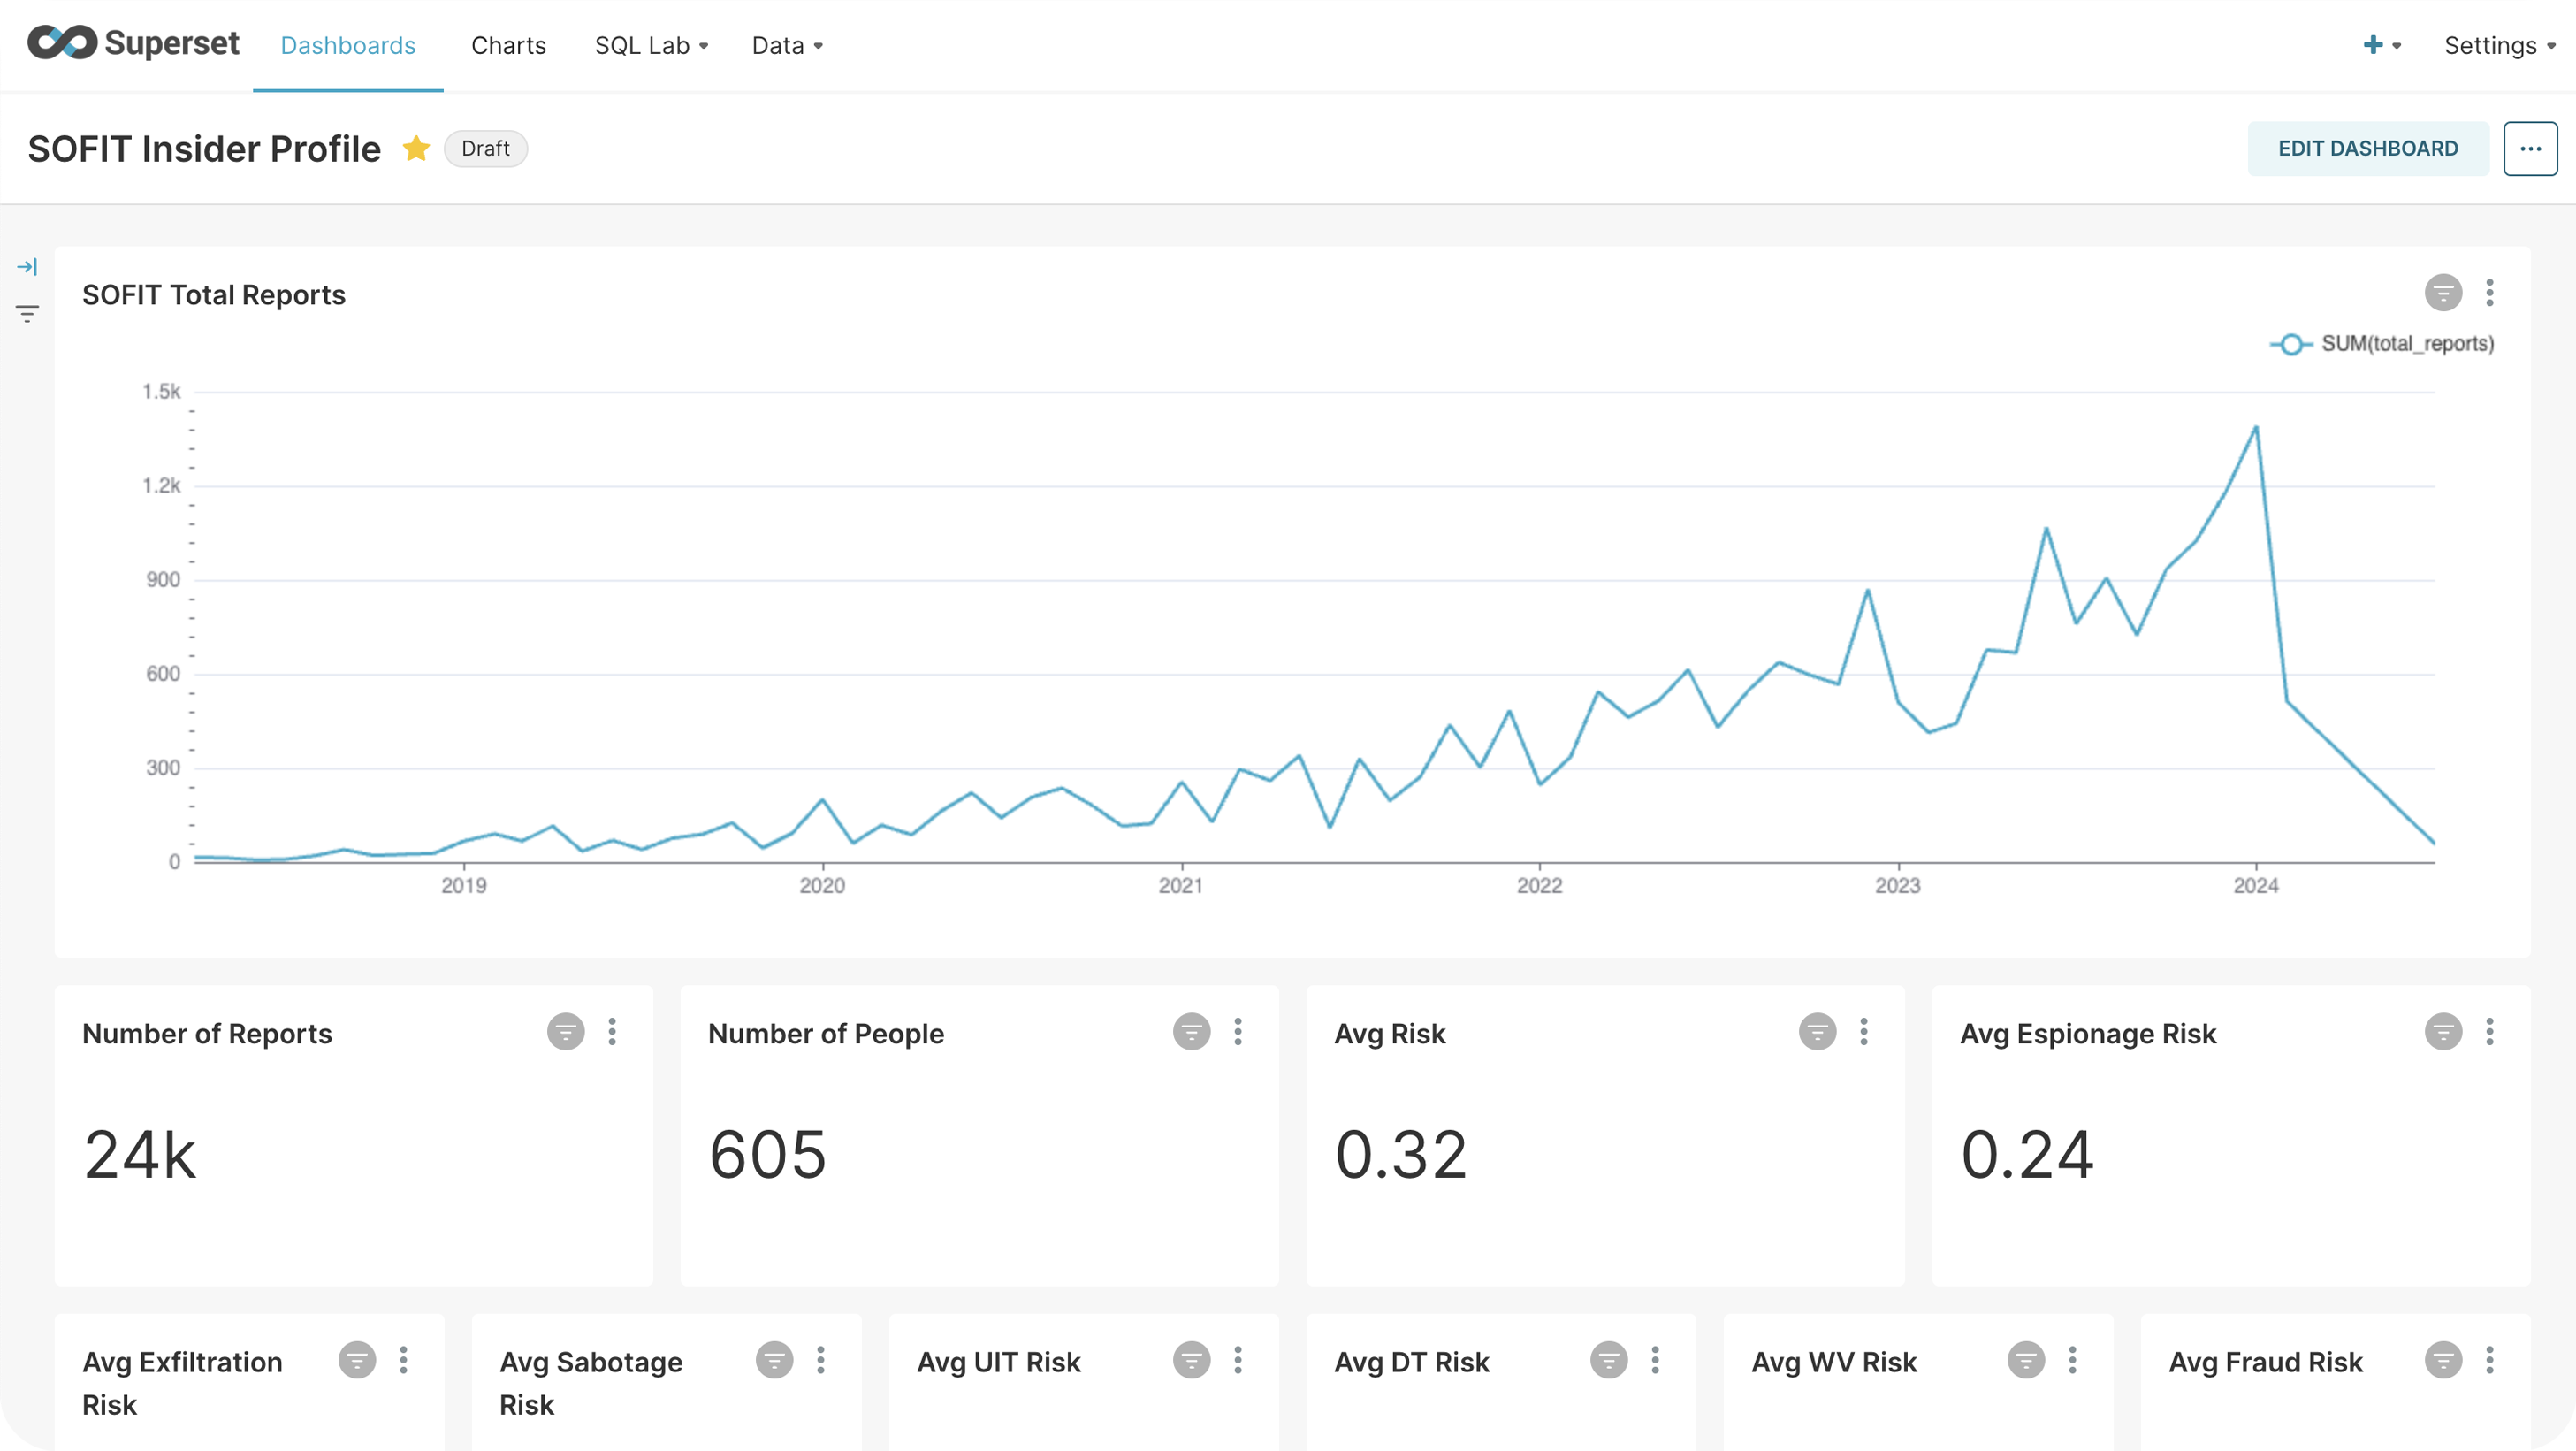This screenshot has height=1451, width=2576.
Task: Show applied filters on Number of Reports card
Action: click(566, 1031)
